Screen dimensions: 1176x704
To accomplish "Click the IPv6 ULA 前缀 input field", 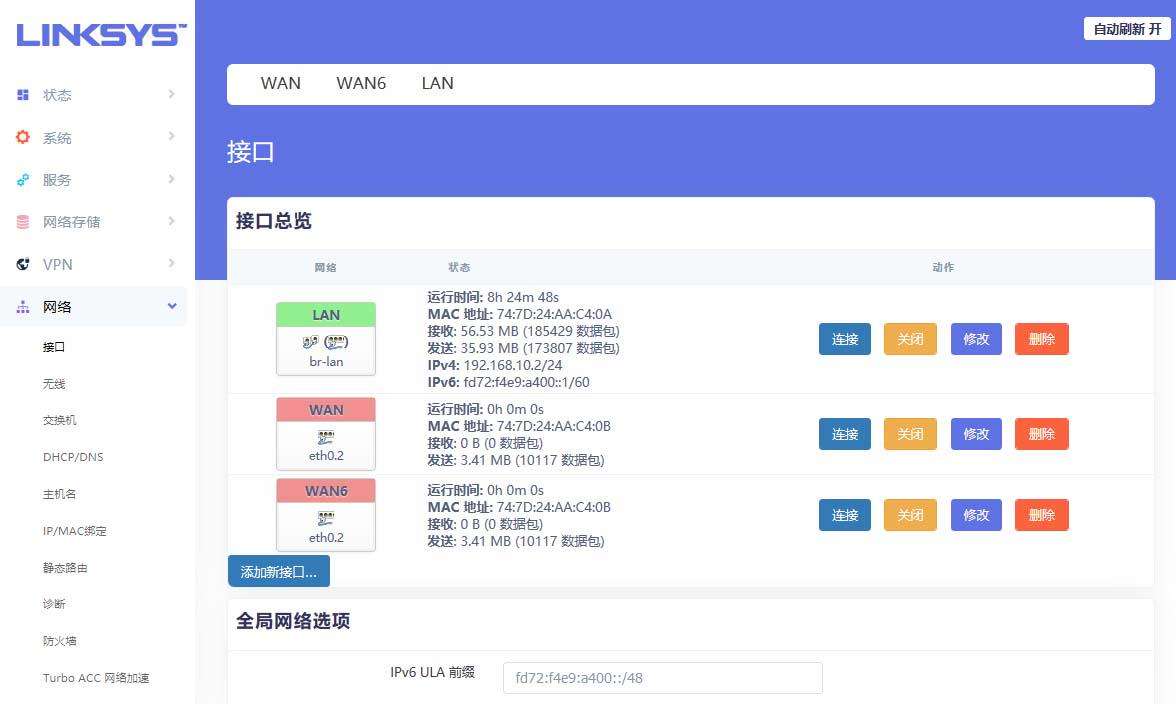I will (661, 677).
